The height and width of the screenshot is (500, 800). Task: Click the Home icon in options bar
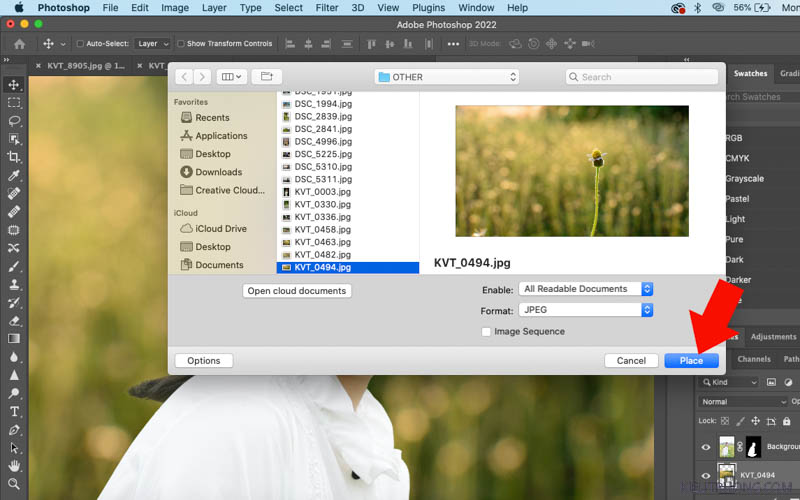[x=19, y=44]
